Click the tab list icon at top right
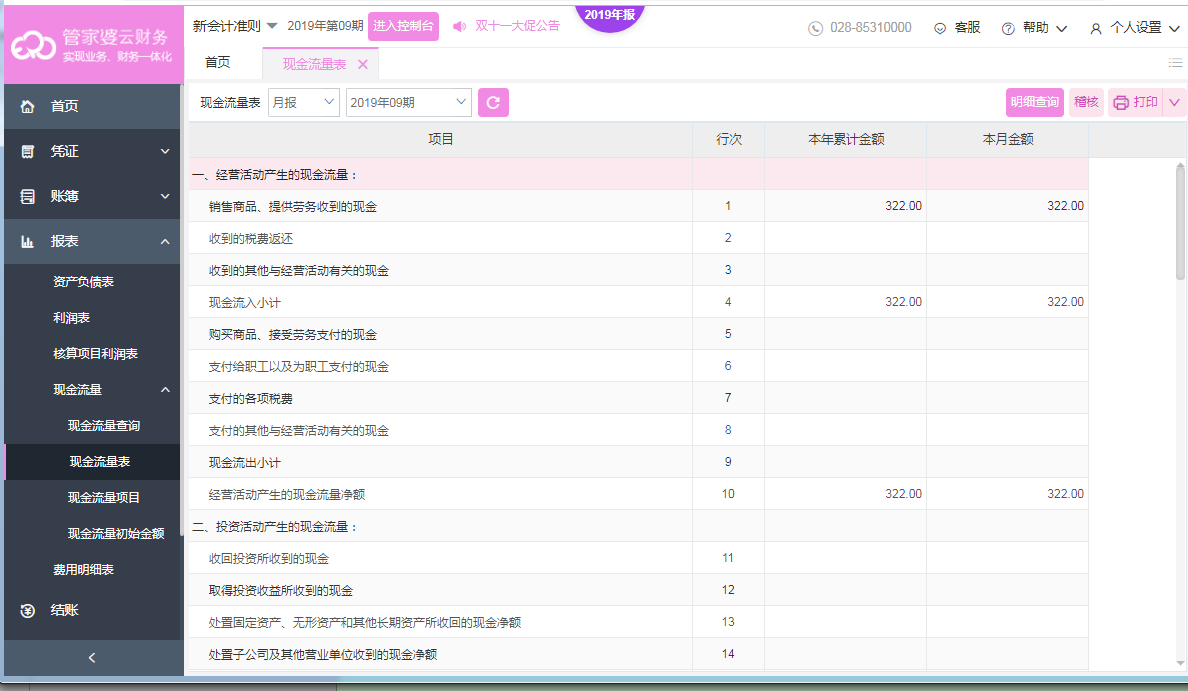Image resolution: width=1188 pixels, height=691 pixels. coord(1175,63)
